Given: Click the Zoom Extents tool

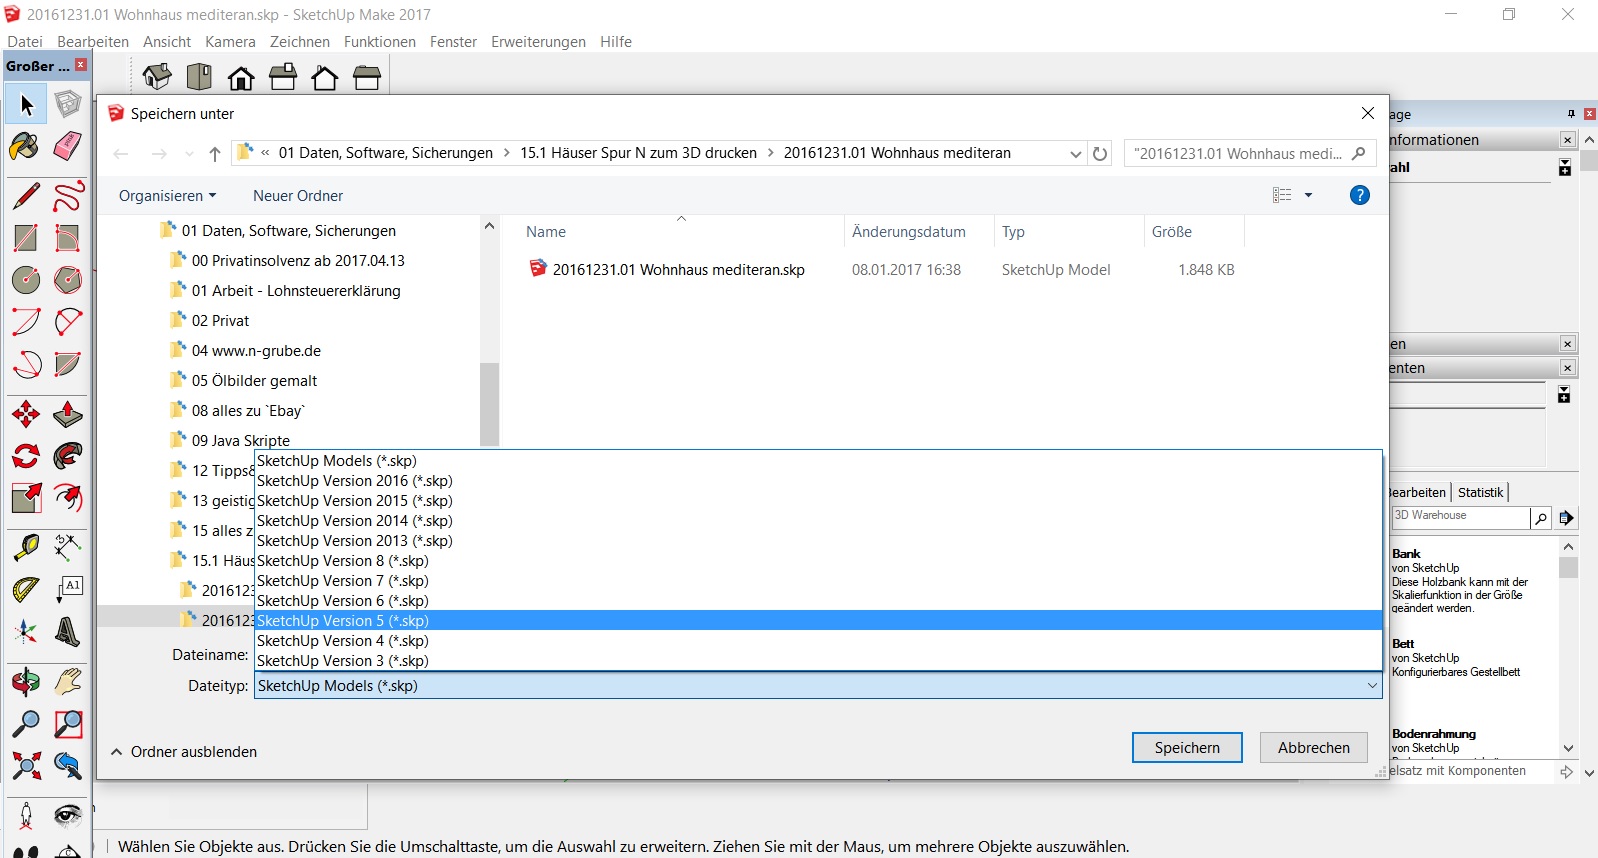Looking at the screenshot, I should point(26,766).
